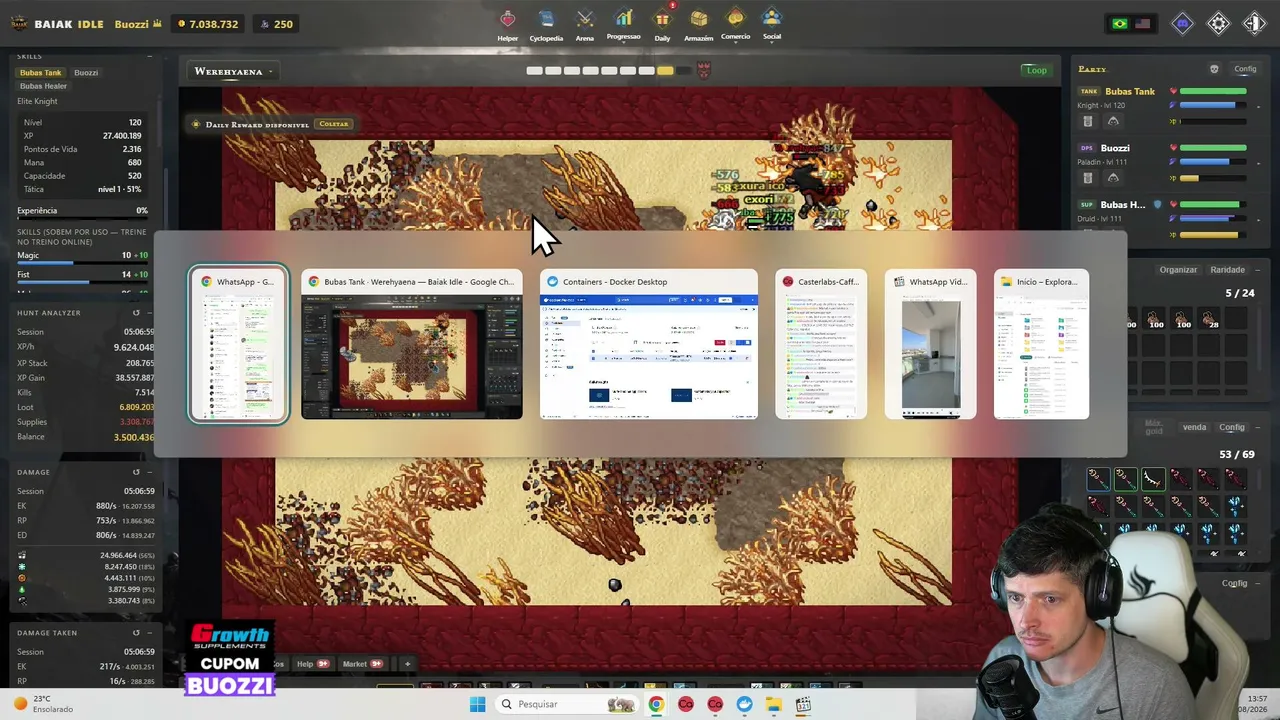Collapse the Hunt Analyzer panel
The width and height of the screenshot is (1280, 720).
pos(151,313)
